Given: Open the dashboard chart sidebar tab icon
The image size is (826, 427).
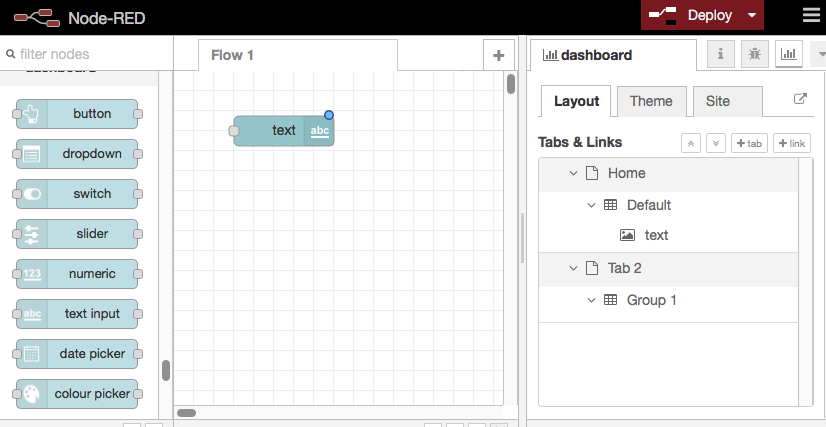Looking at the screenshot, I should point(789,54).
